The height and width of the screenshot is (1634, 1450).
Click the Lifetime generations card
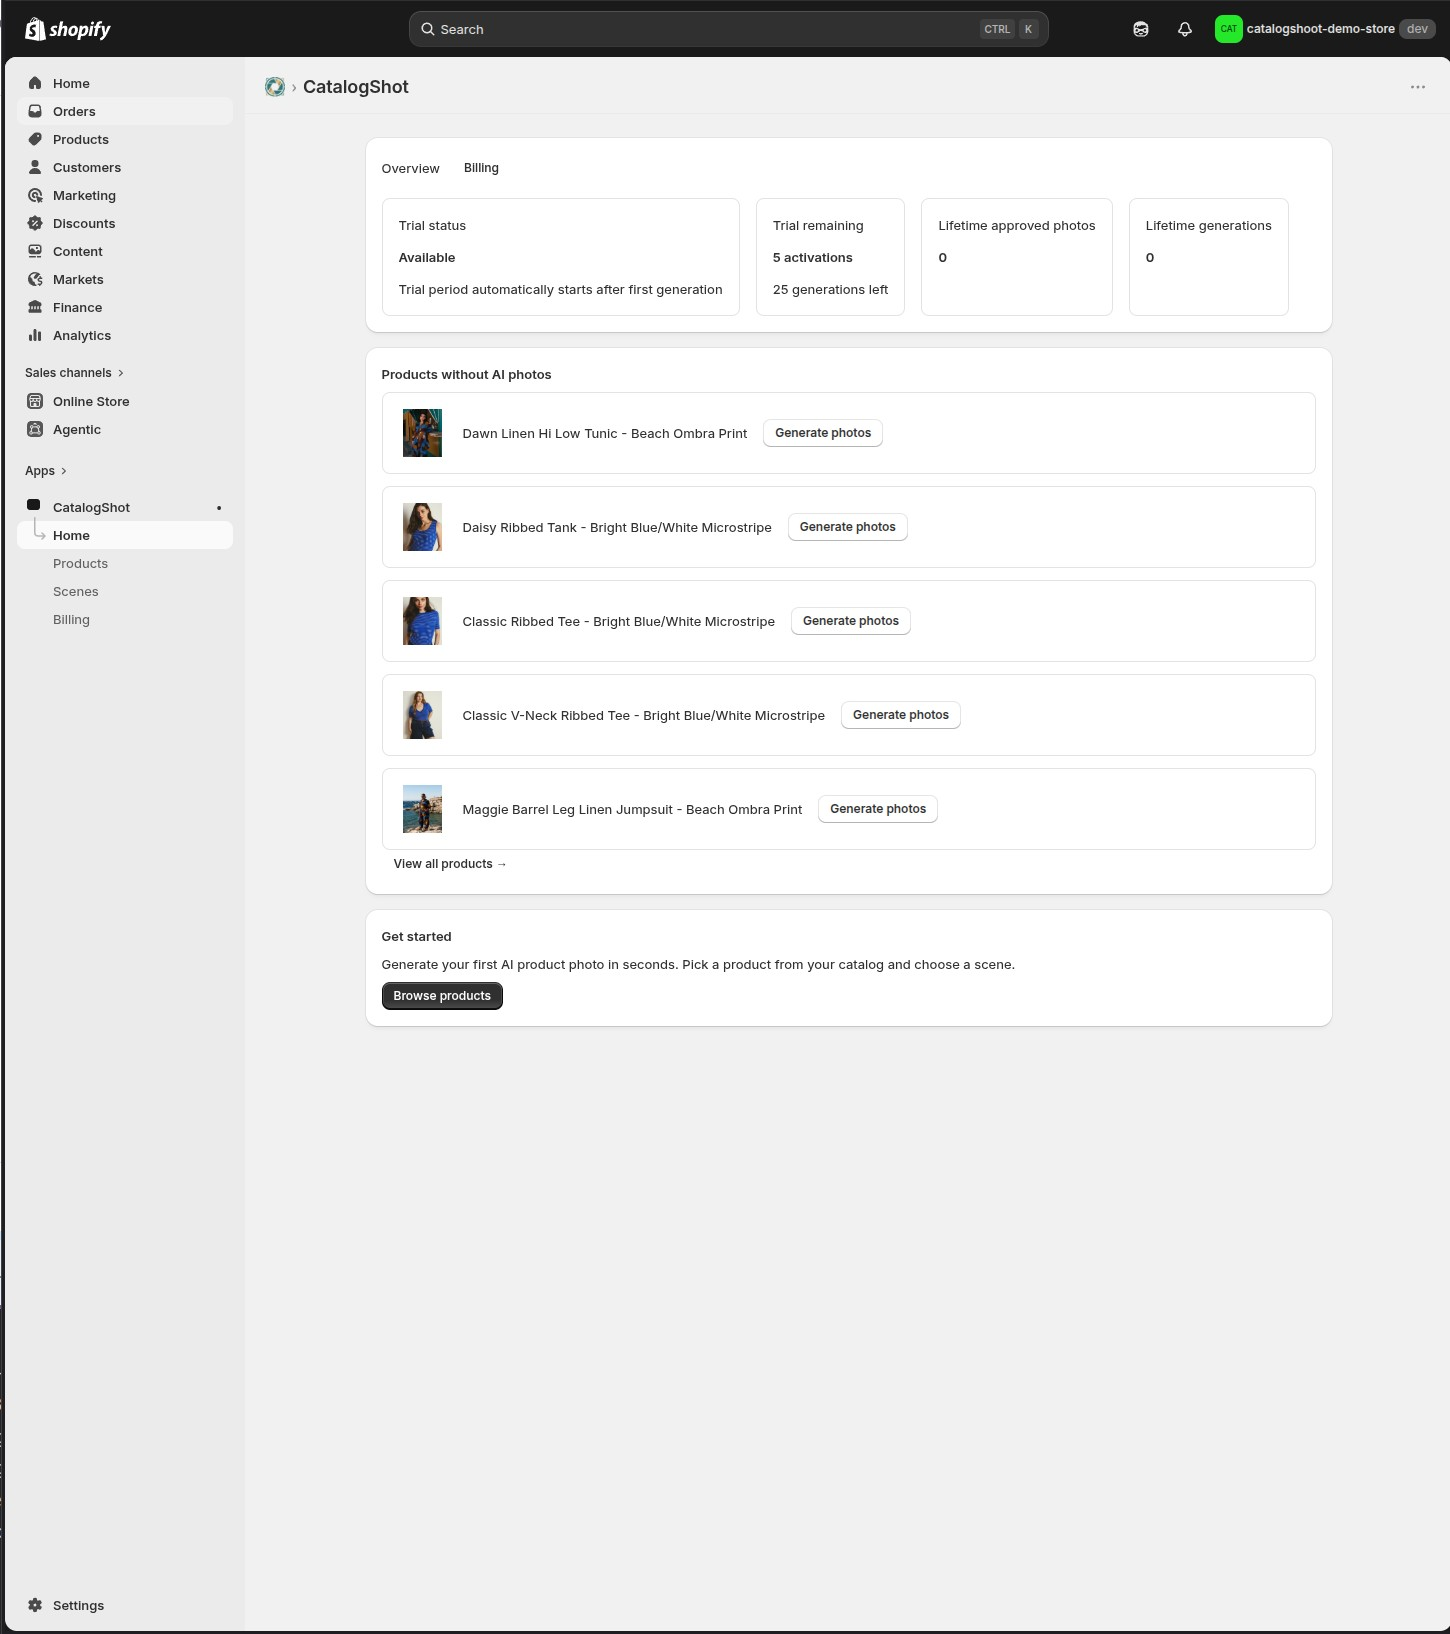(1208, 257)
